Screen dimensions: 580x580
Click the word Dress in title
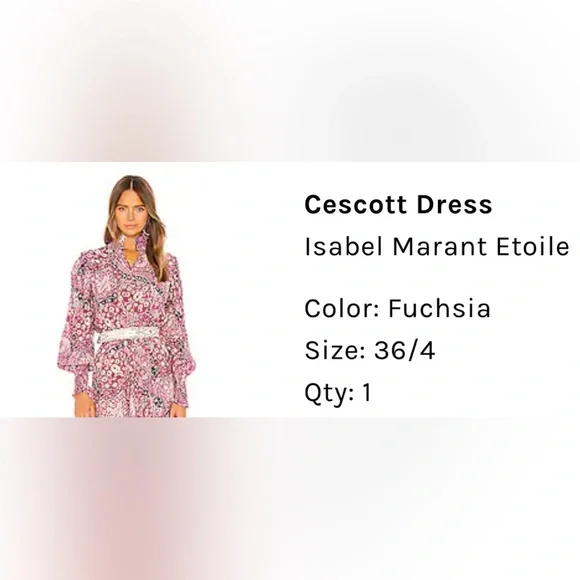click(455, 205)
